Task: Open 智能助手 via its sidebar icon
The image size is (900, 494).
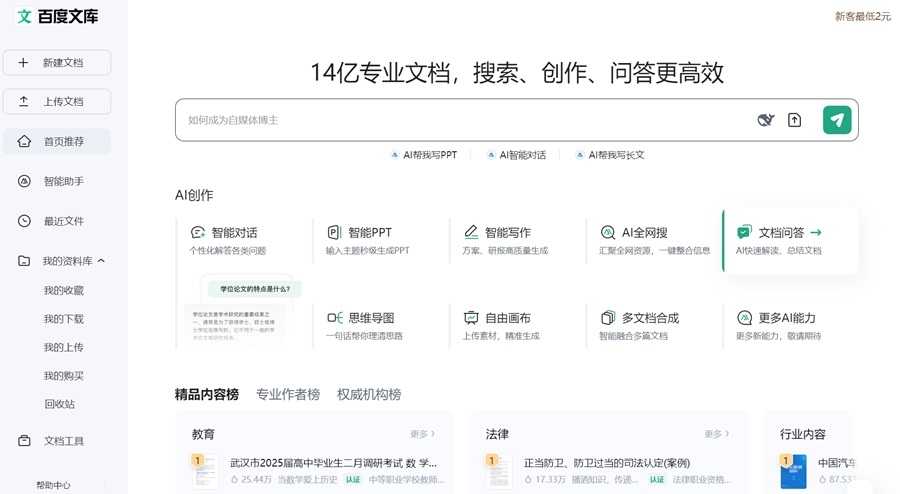Action: pyautogui.click(x=24, y=181)
